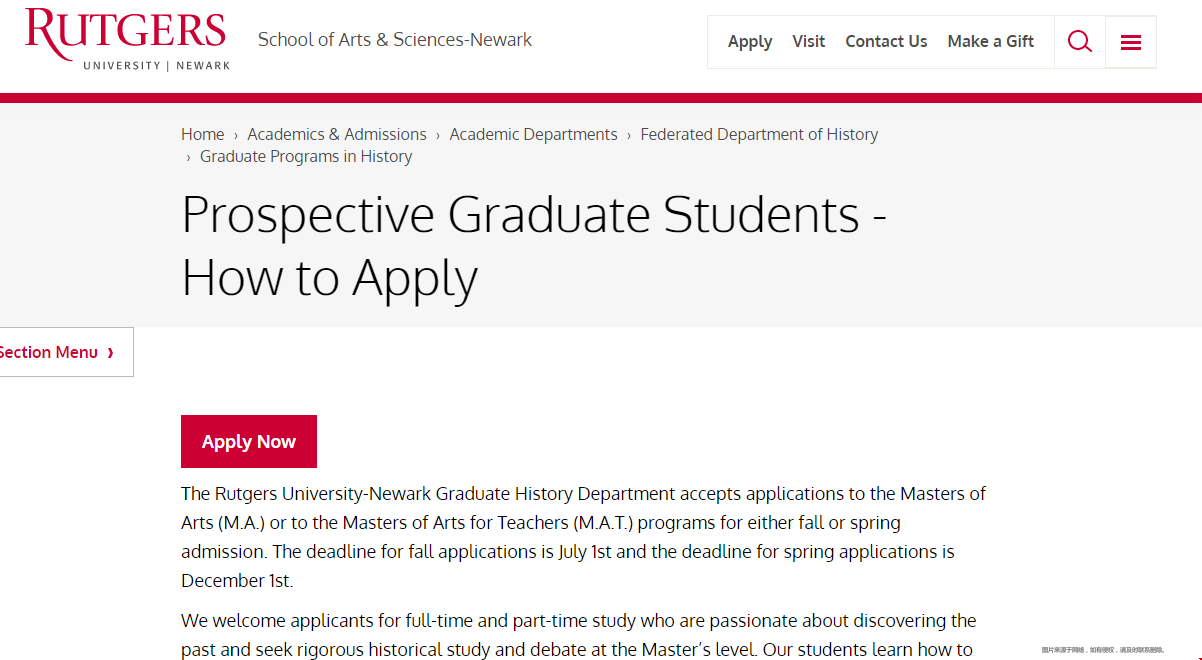Click the red divider bar below header

pos(601,98)
